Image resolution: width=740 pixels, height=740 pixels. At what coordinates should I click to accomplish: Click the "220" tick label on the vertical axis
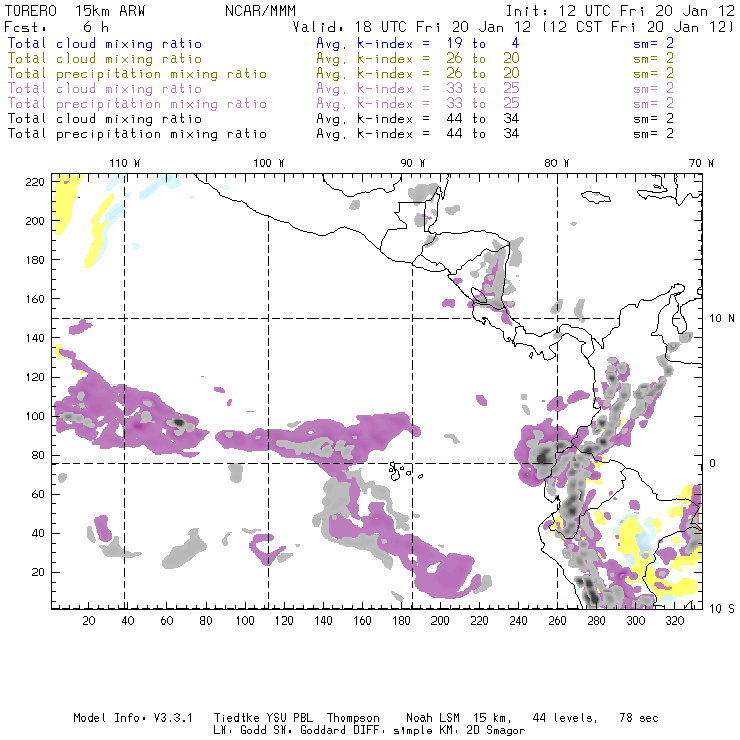pyautogui.click(x=37, y=181)
